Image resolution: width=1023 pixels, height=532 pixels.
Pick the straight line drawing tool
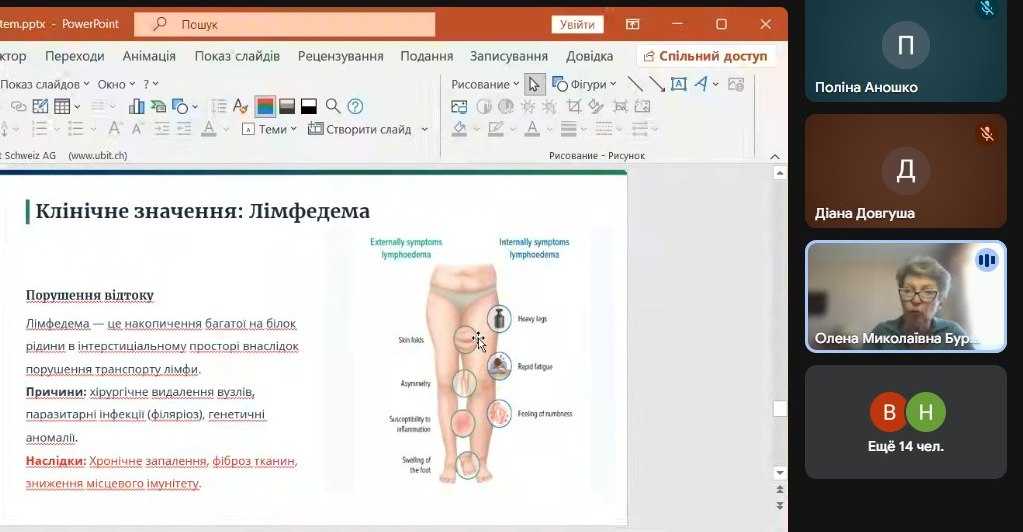[635, 84]
